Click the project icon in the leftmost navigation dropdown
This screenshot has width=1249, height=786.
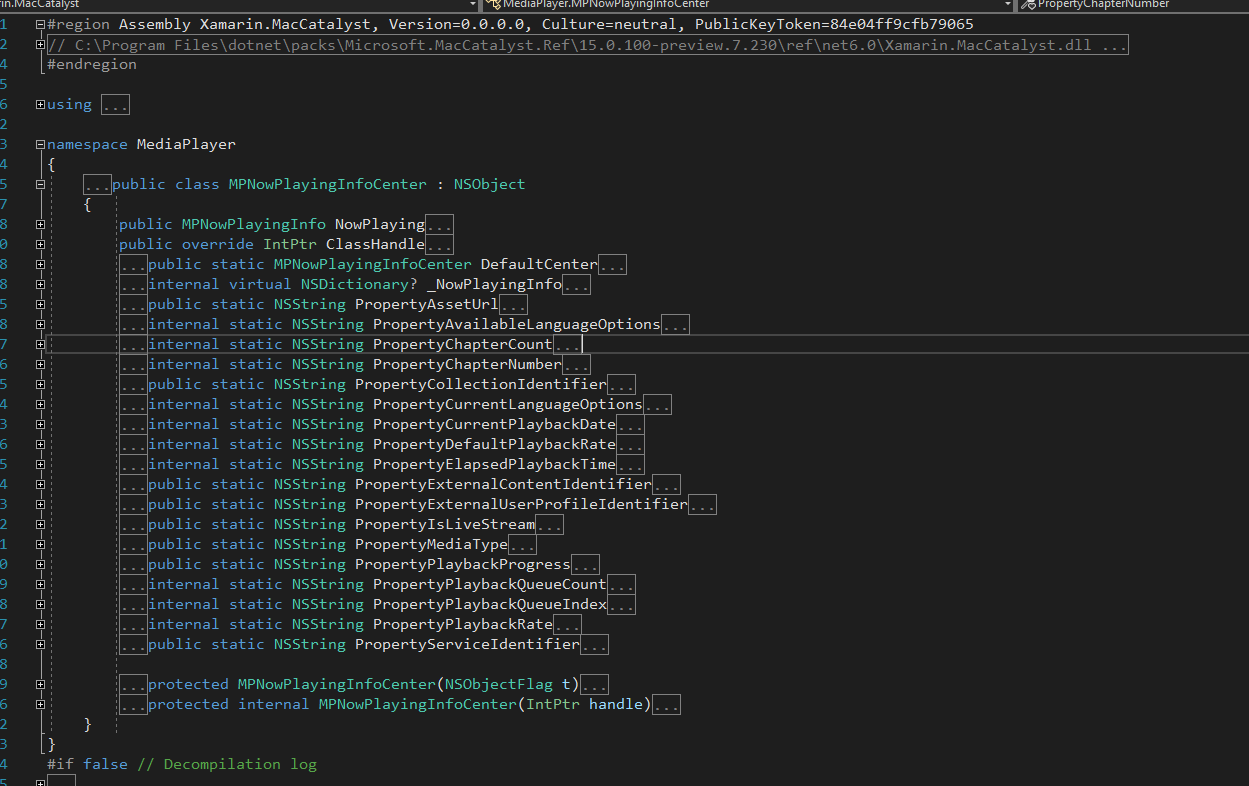[5, 5]
